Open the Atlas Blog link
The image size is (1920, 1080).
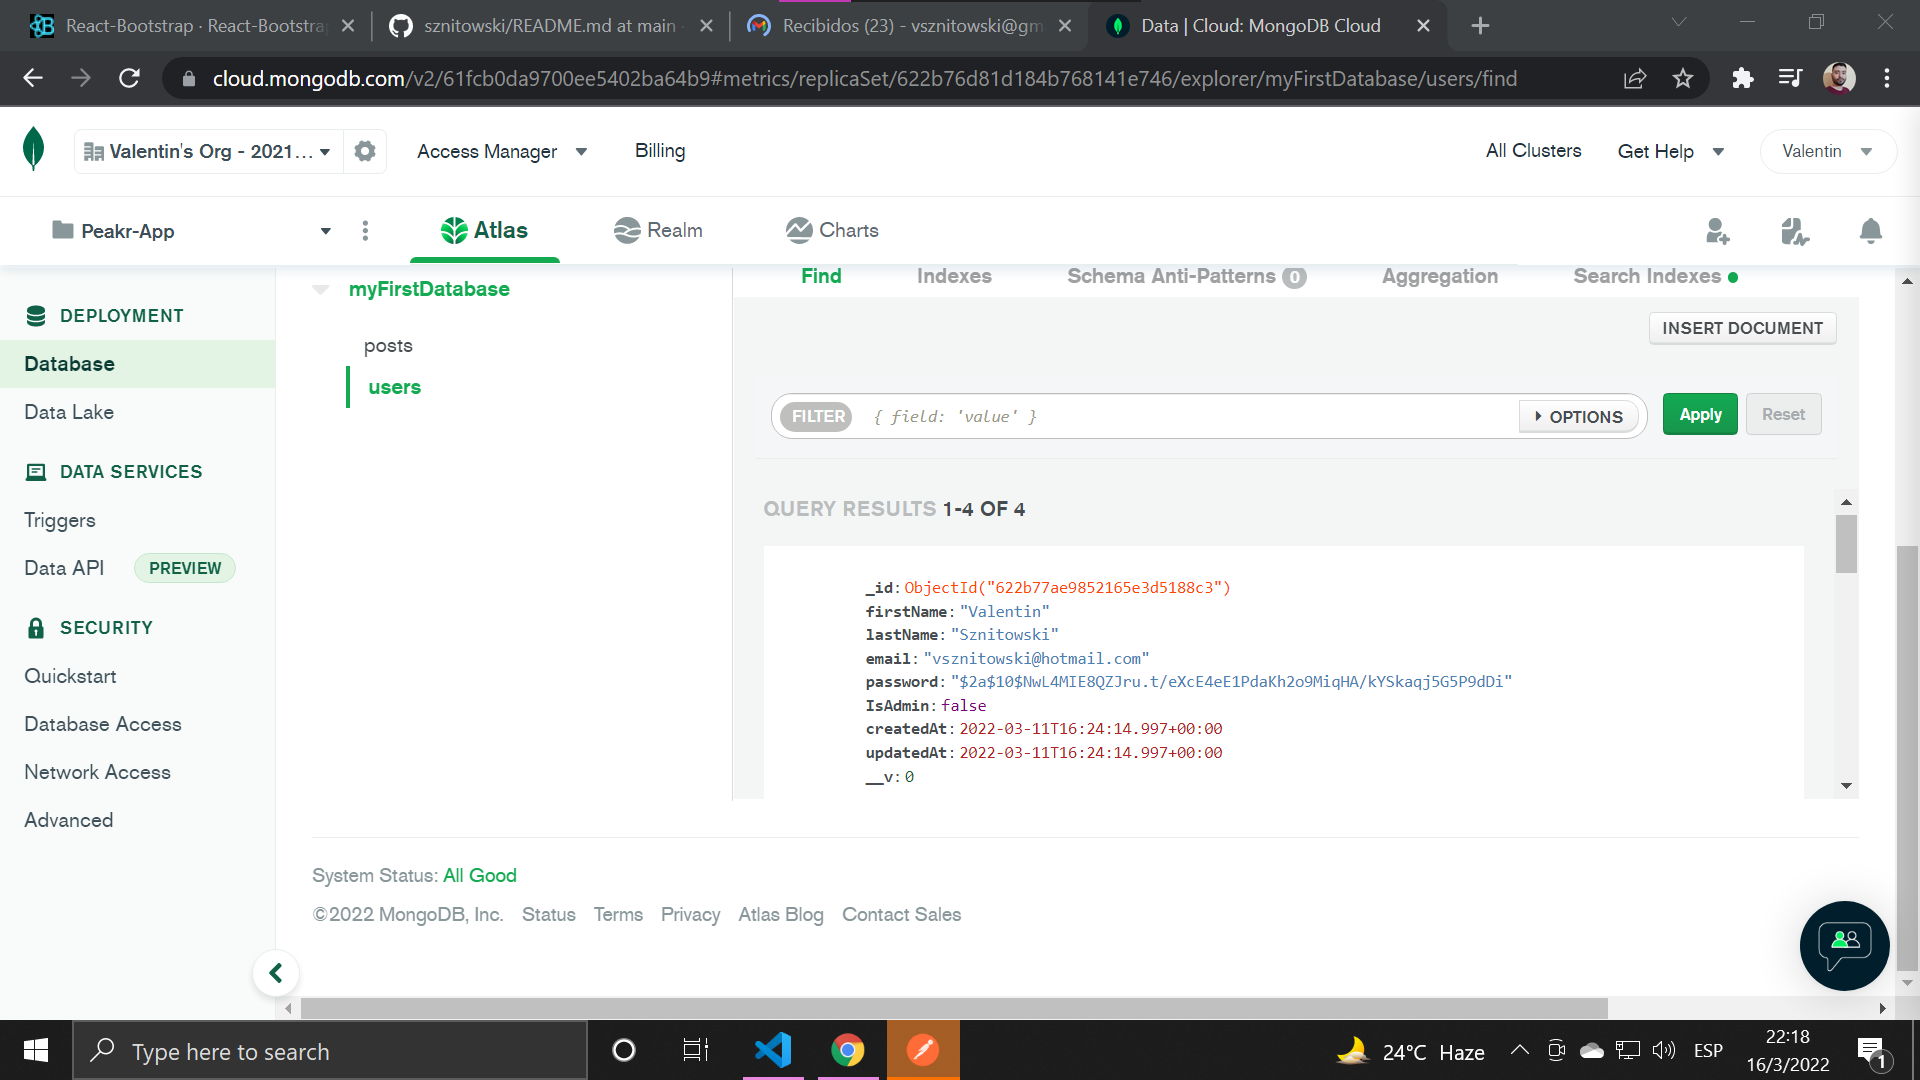781,914
